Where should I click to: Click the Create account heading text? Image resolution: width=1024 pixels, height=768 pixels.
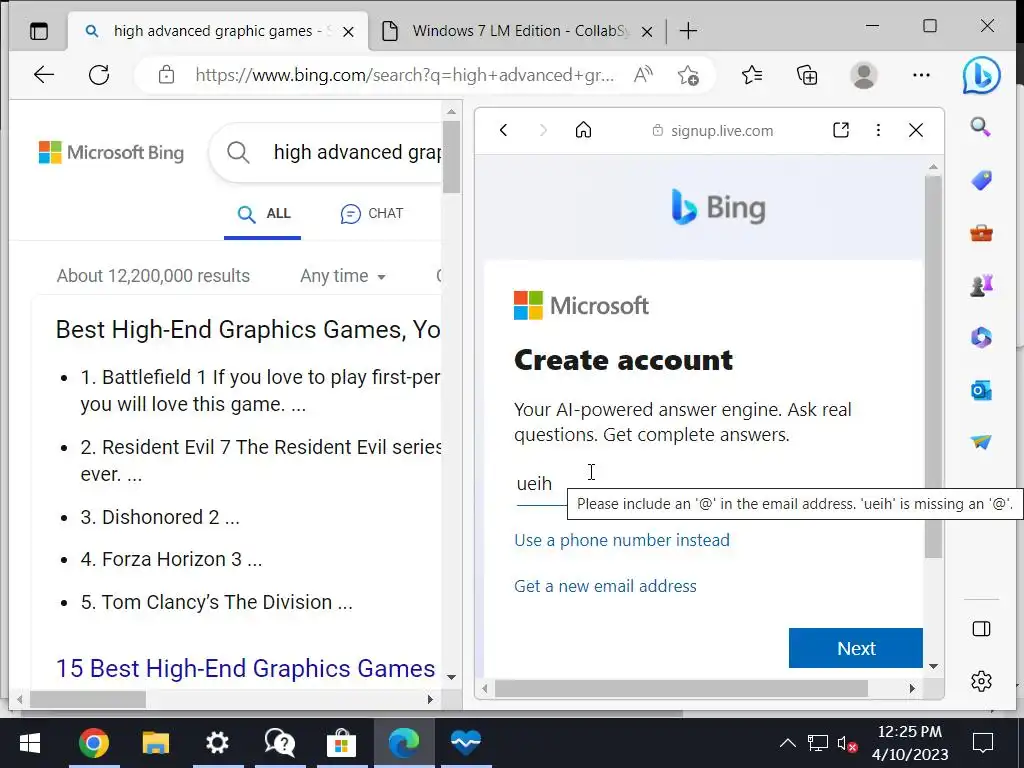[623, 360]
